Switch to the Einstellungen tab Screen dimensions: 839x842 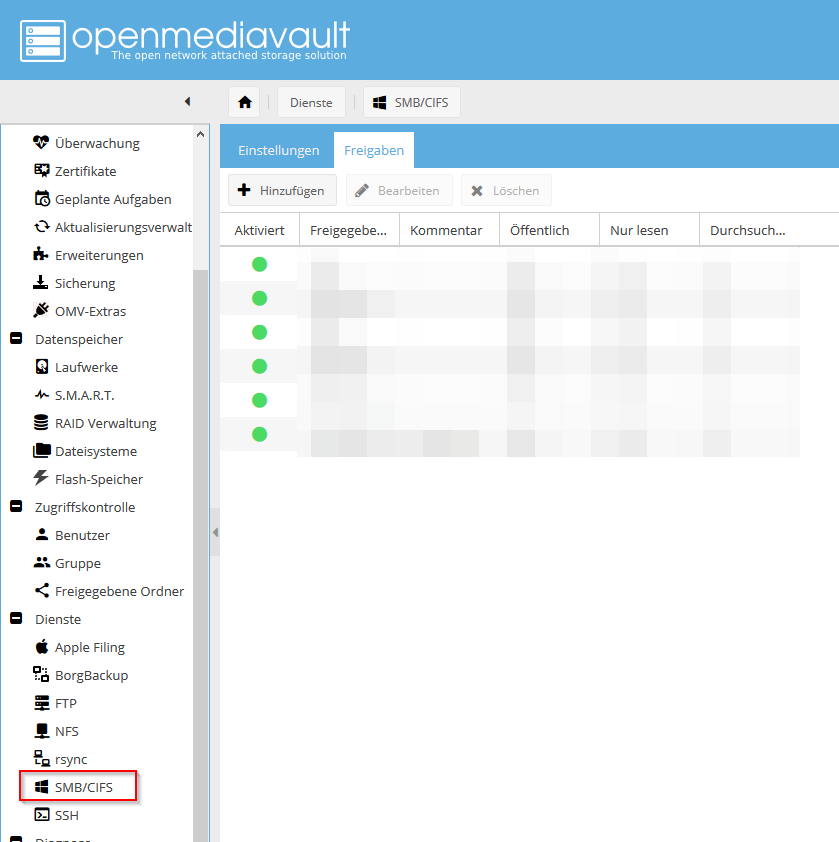click(277, 150)
